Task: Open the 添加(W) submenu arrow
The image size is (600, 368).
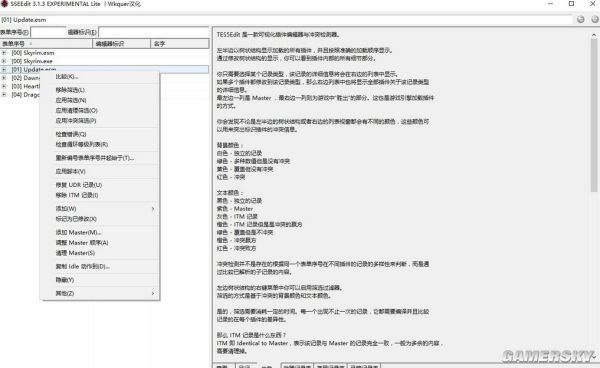Action: pos(153,208)
